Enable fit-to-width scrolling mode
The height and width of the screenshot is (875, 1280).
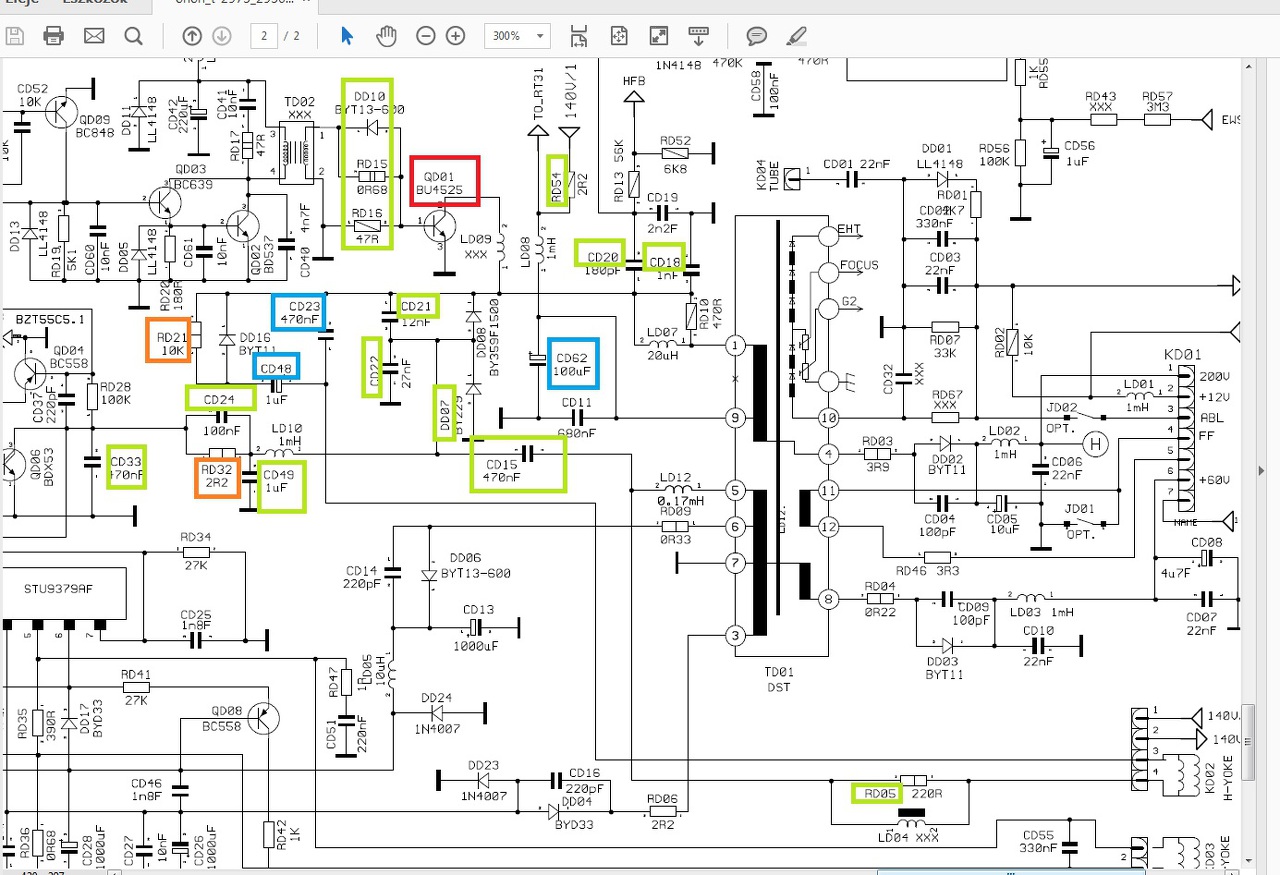579,36
